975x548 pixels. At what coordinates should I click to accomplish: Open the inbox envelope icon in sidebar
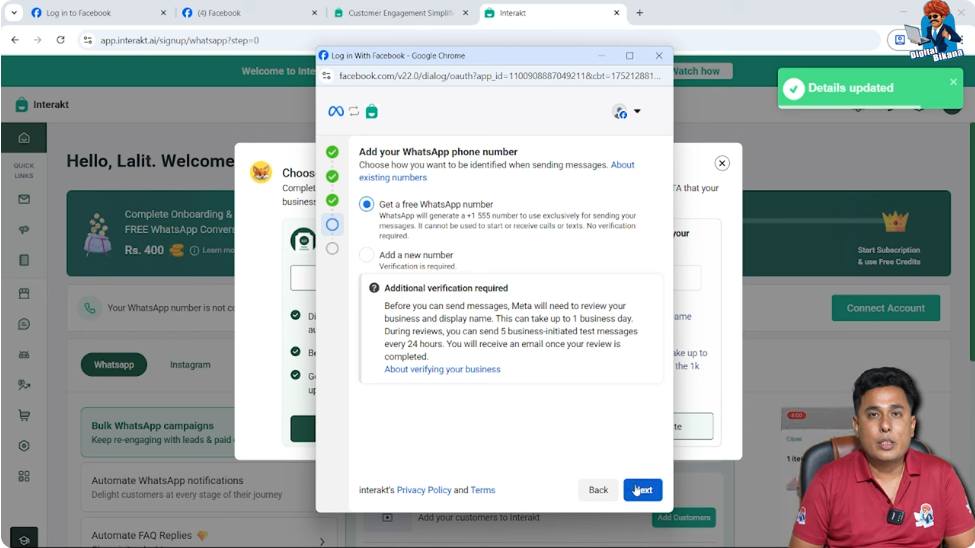click(x=24, y=199)
